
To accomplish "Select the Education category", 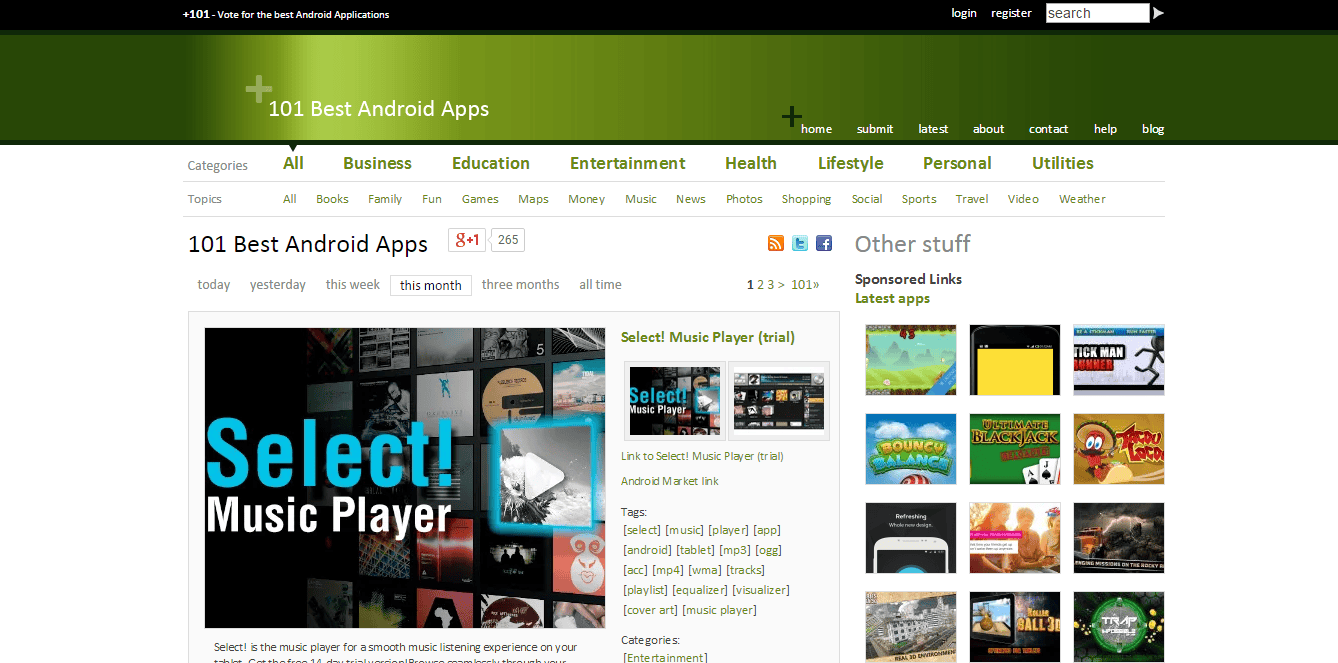I will [491, 163].
